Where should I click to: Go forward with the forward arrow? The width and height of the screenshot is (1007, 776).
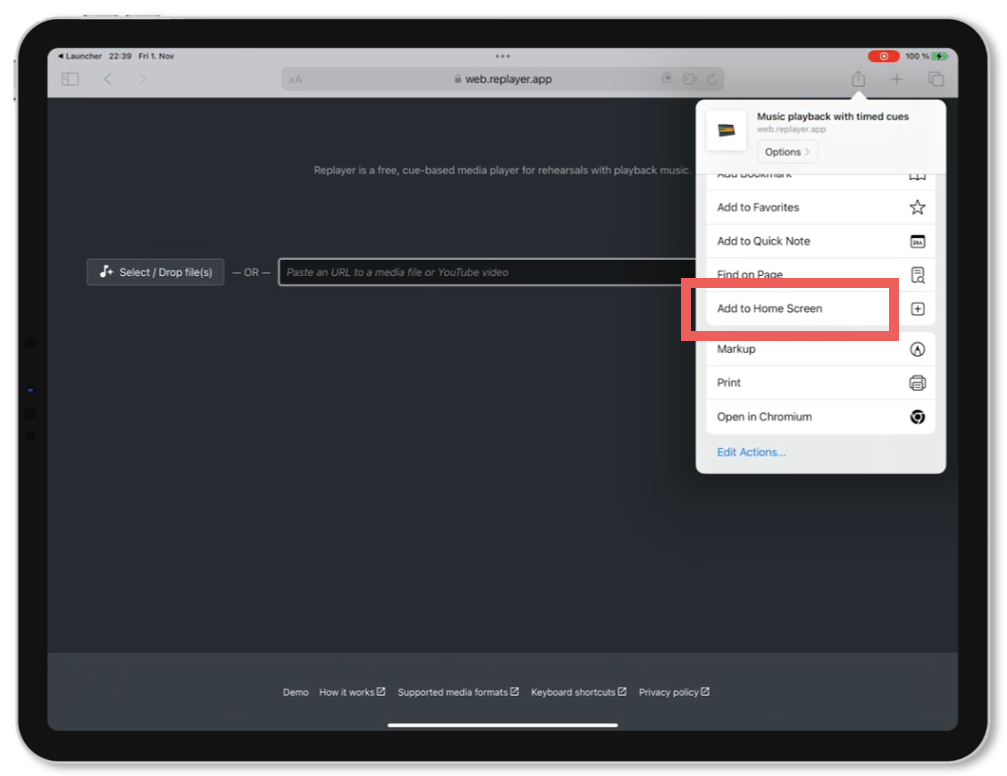coord(143,79)
